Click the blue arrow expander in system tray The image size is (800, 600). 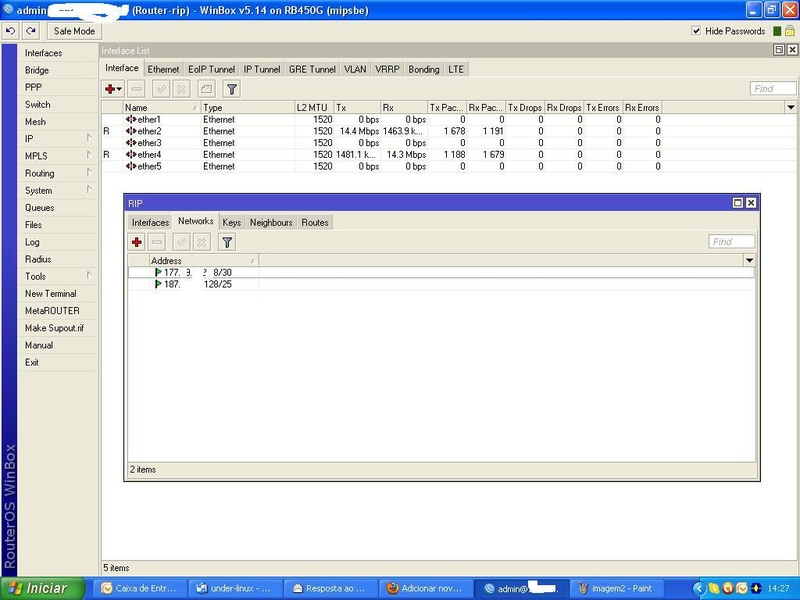(x=699, y=588)
